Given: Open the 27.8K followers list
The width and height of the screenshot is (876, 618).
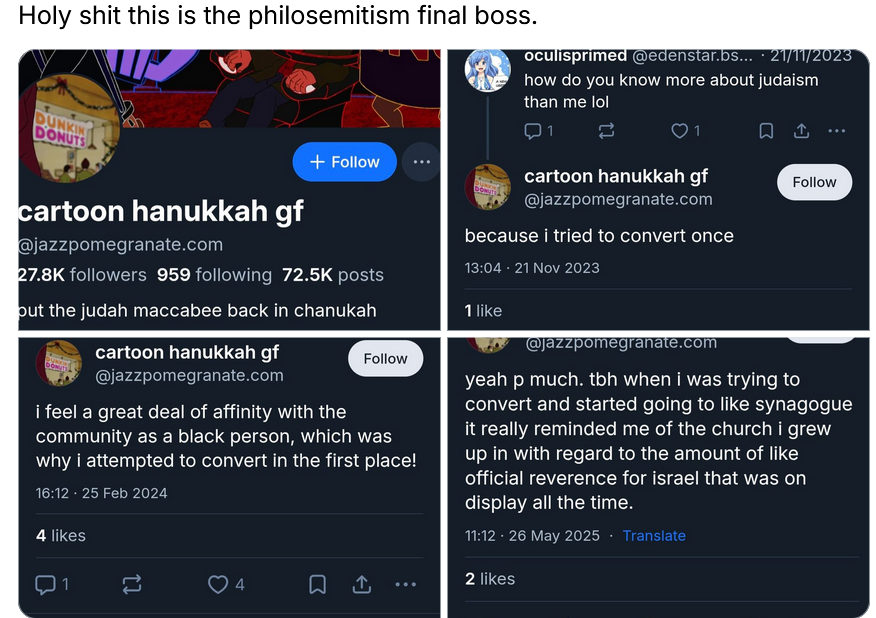Looking at the screenshot, I should [82, 275].
